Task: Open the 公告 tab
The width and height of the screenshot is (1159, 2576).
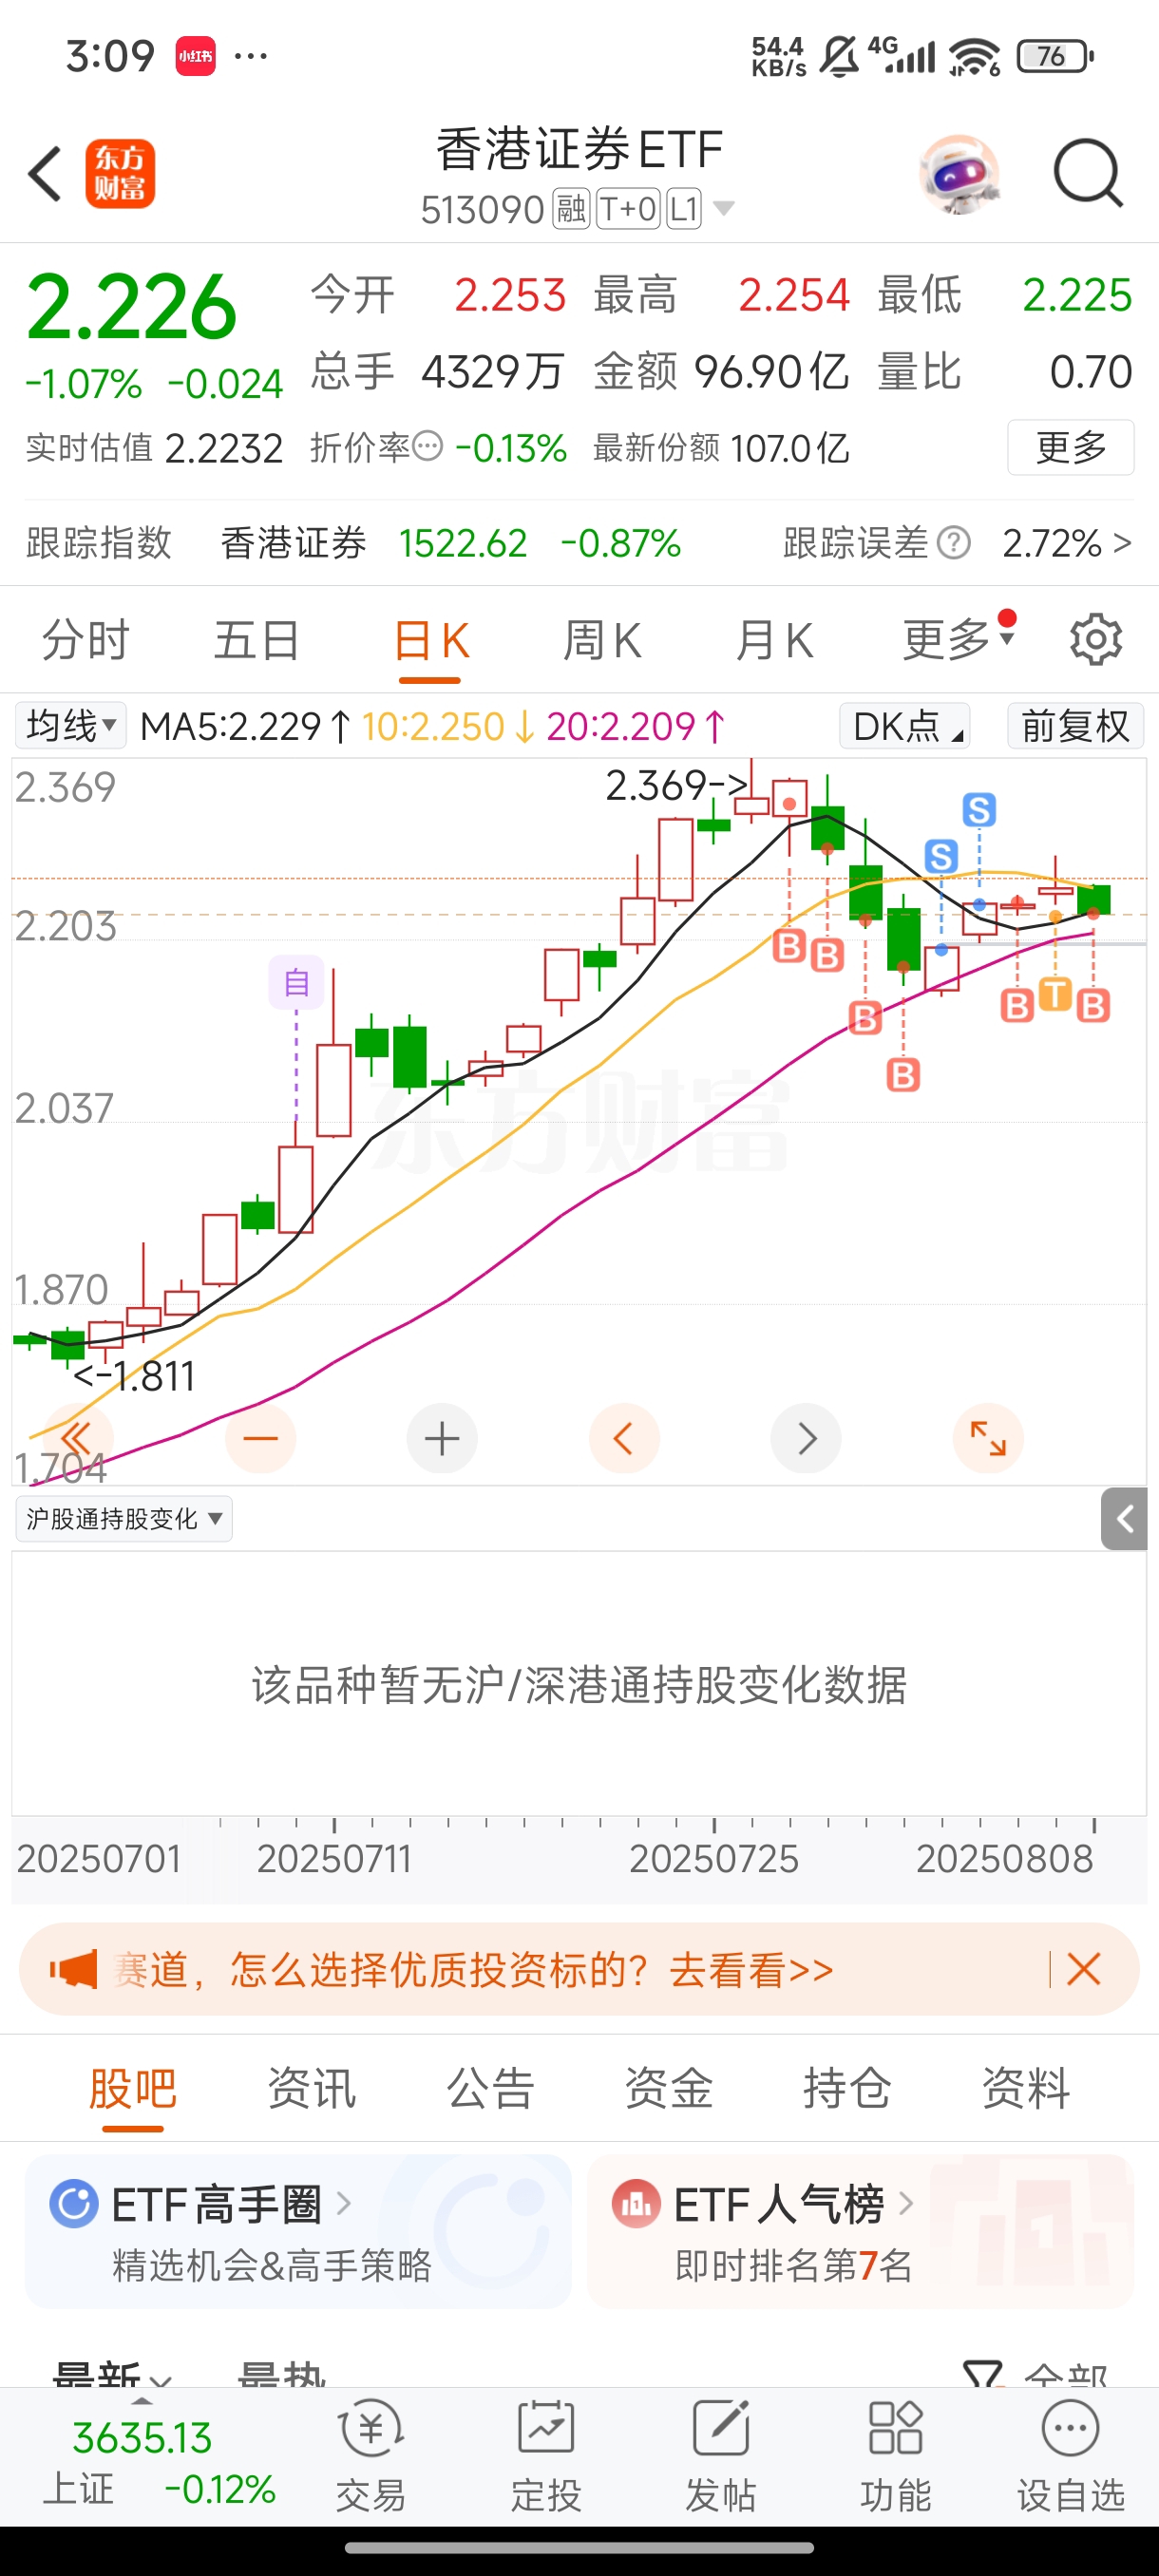Action: (490, 2088)
